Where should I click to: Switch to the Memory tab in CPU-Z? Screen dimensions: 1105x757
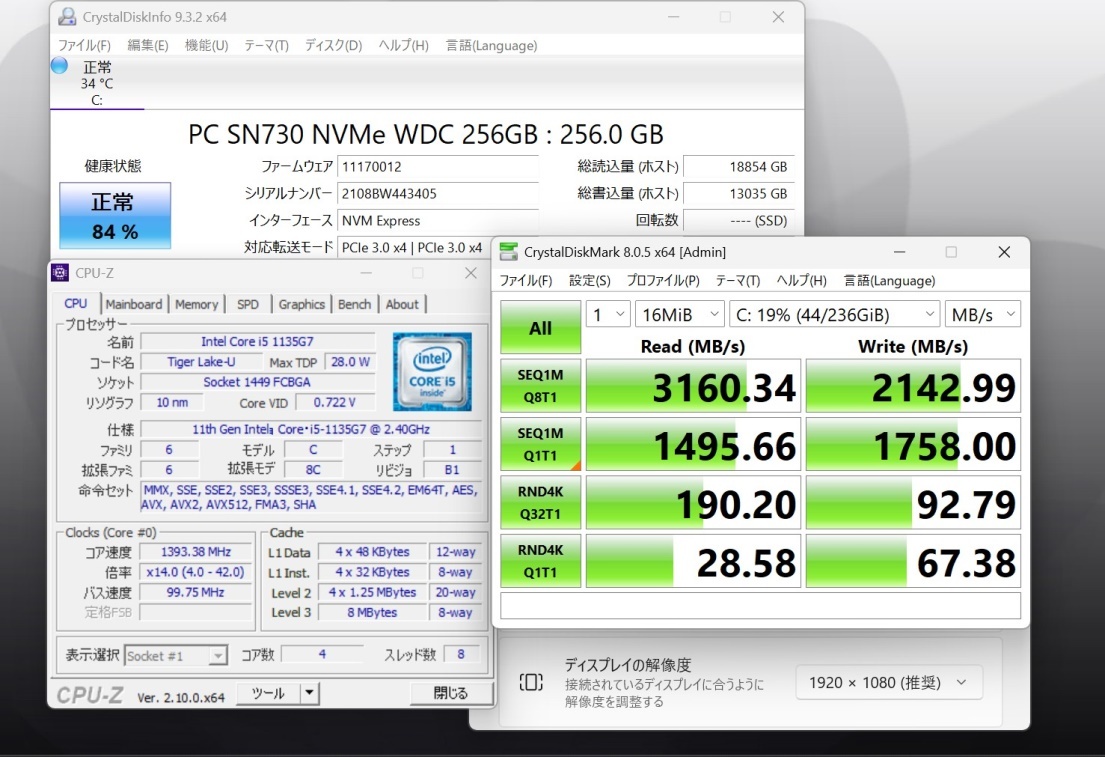click(x=197, y=304)
